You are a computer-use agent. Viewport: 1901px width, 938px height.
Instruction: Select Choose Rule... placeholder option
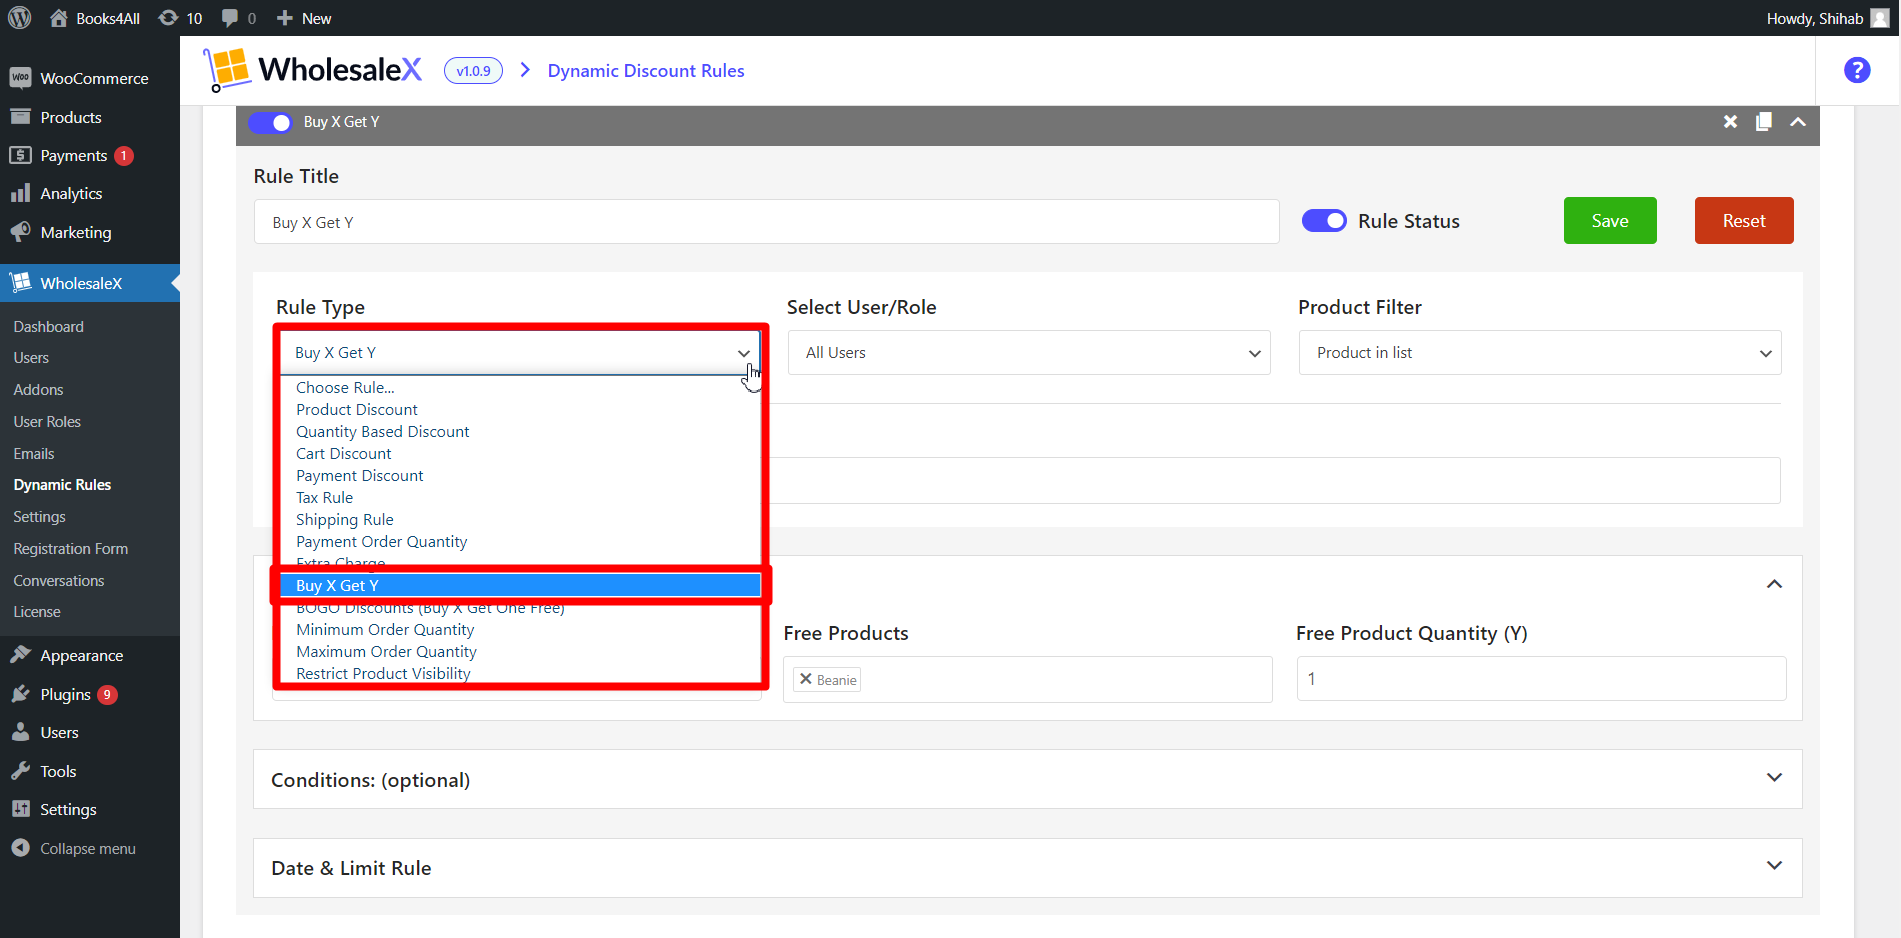pyautogui.click(x=345, y=387)
